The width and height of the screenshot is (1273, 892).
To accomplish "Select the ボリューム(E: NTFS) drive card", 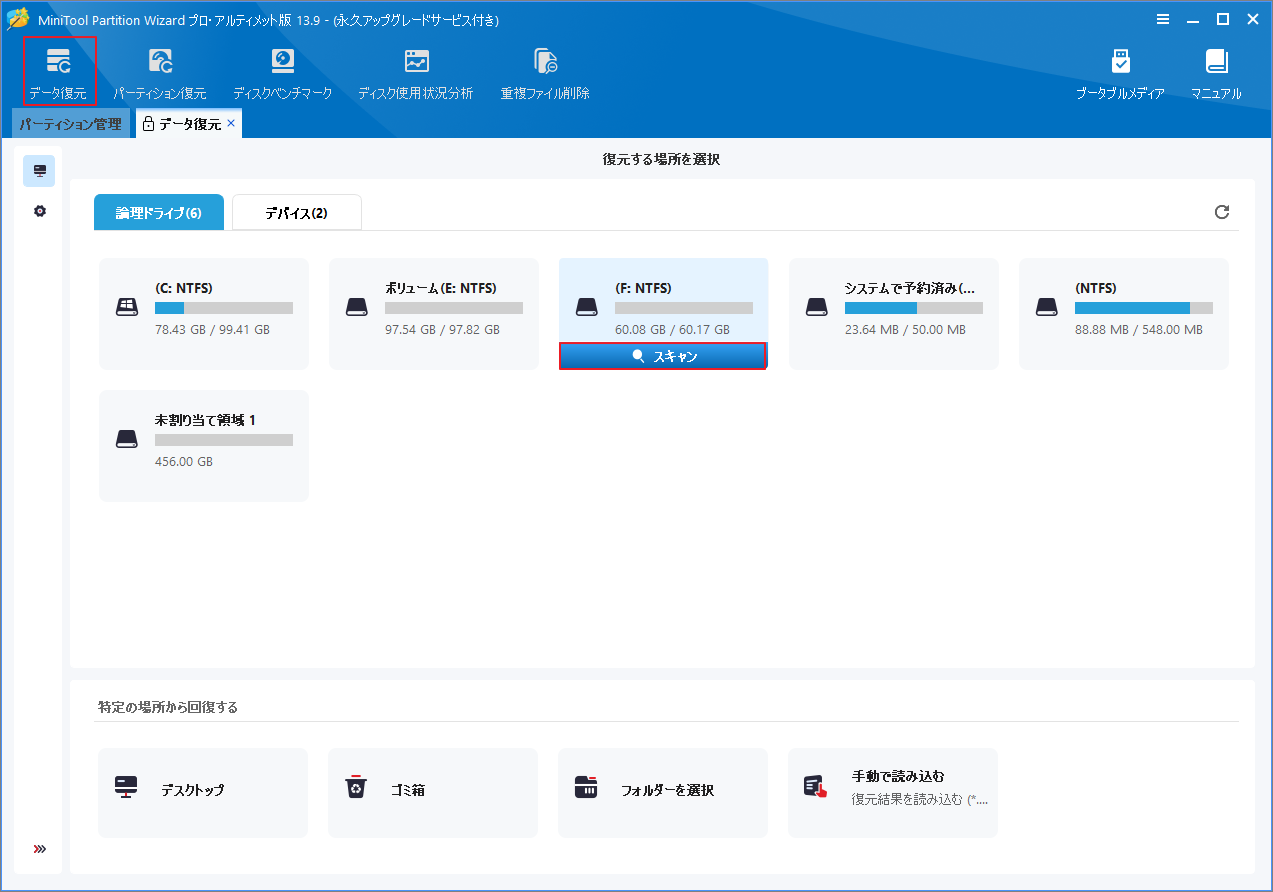I will coord(434,314).
